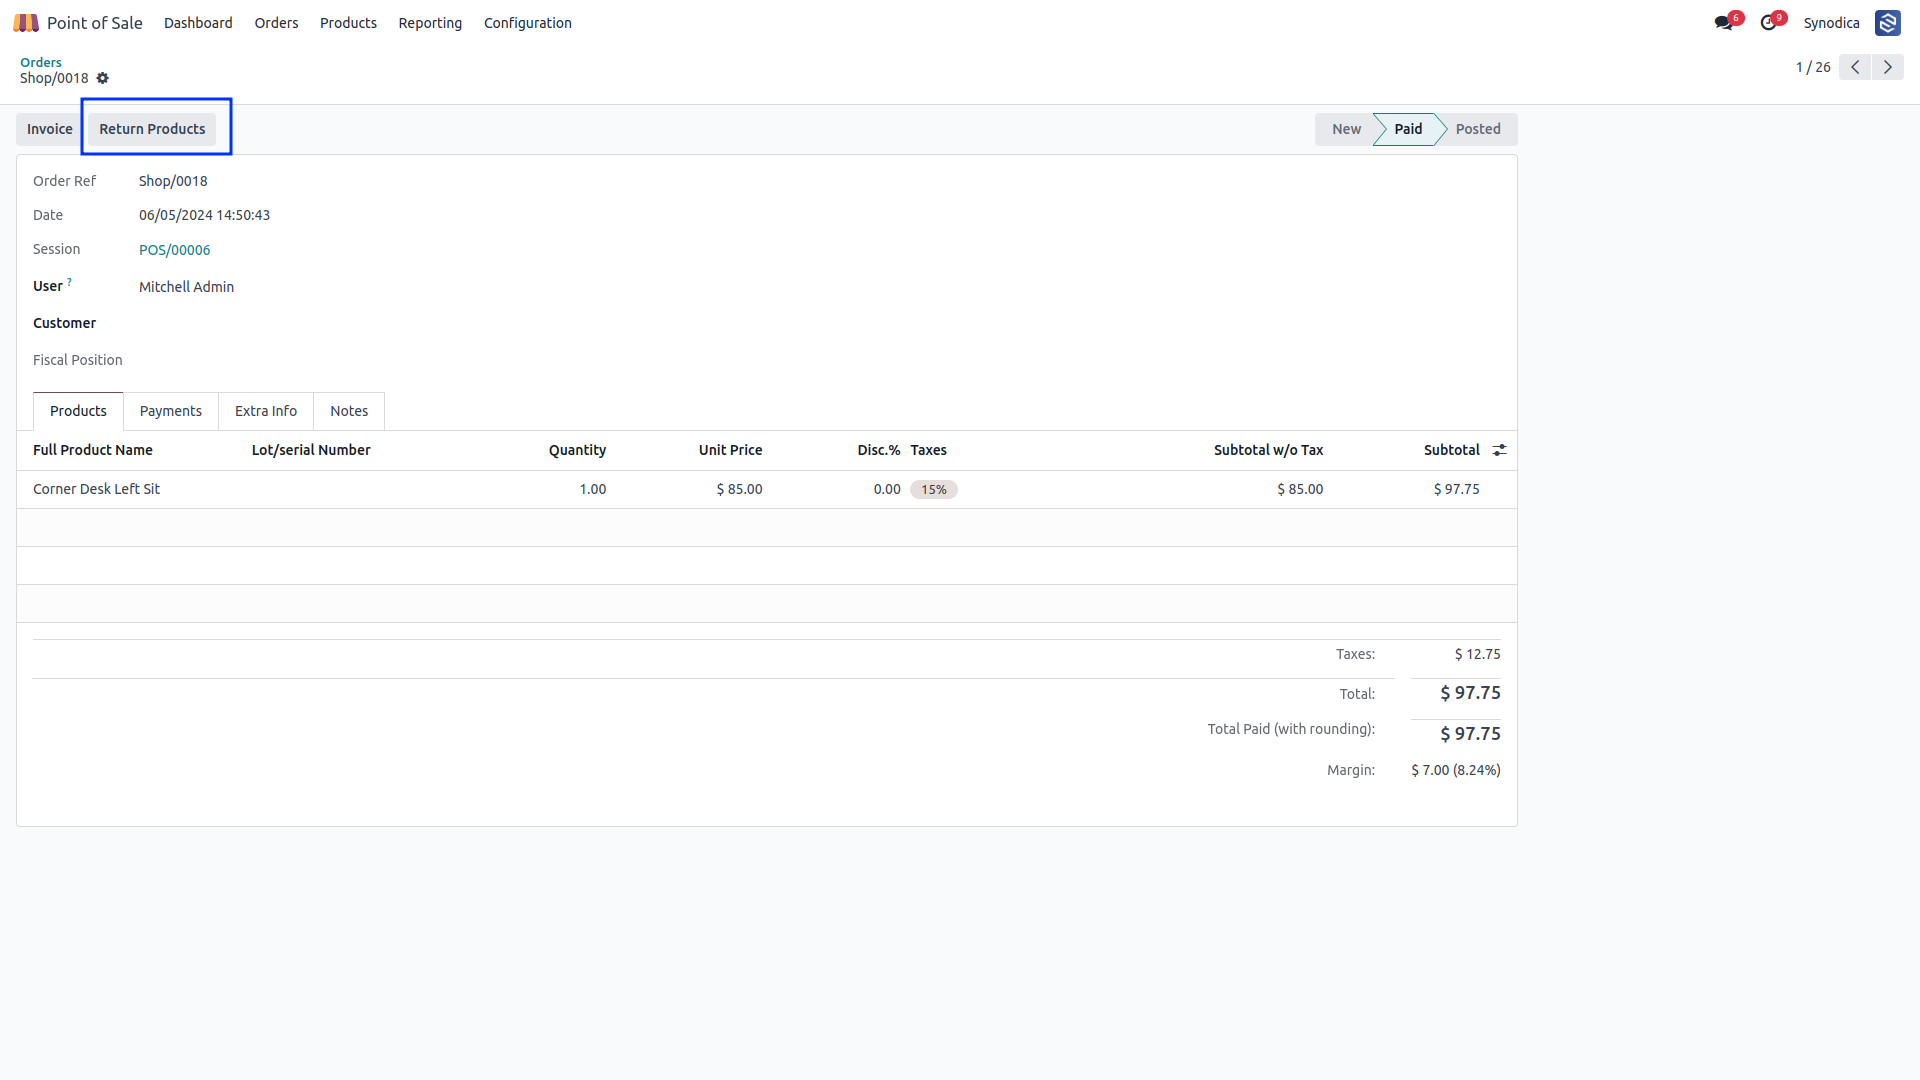This screenshot has height=1080, width=1920.
Task: Open the conversations messages icon
Action: tap(1724, 22)
